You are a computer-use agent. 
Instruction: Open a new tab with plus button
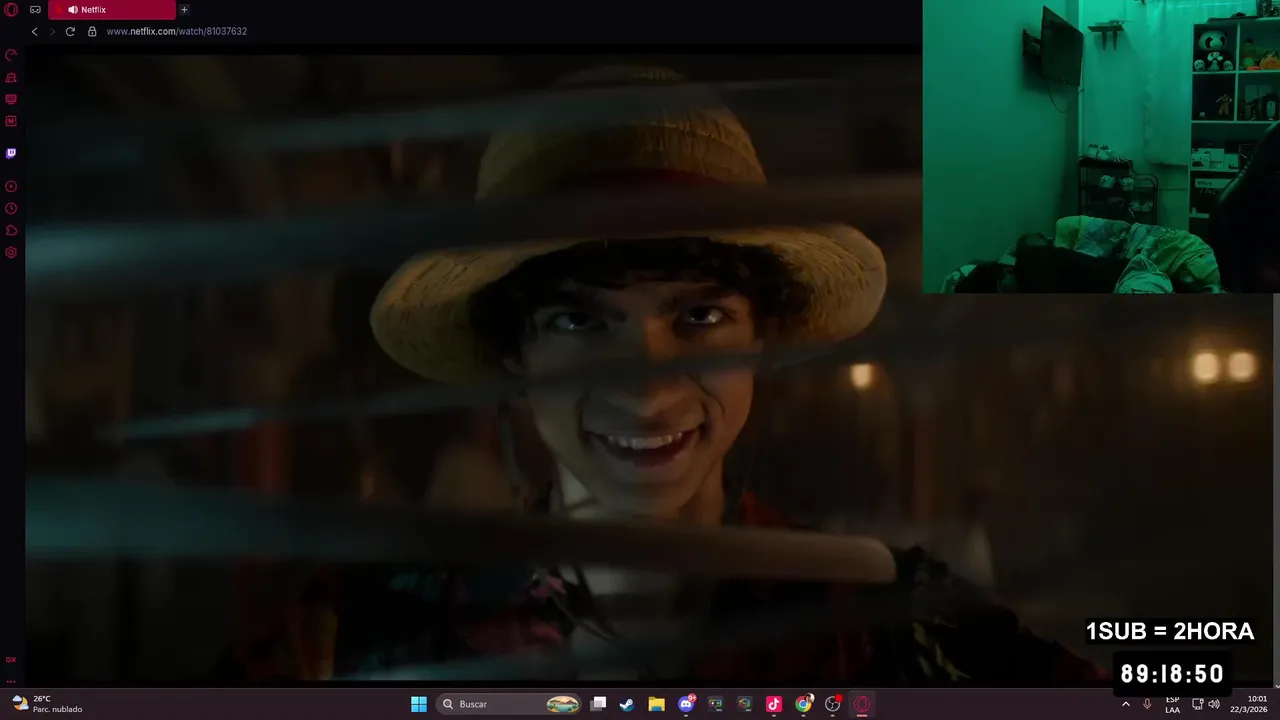(184, 10)
